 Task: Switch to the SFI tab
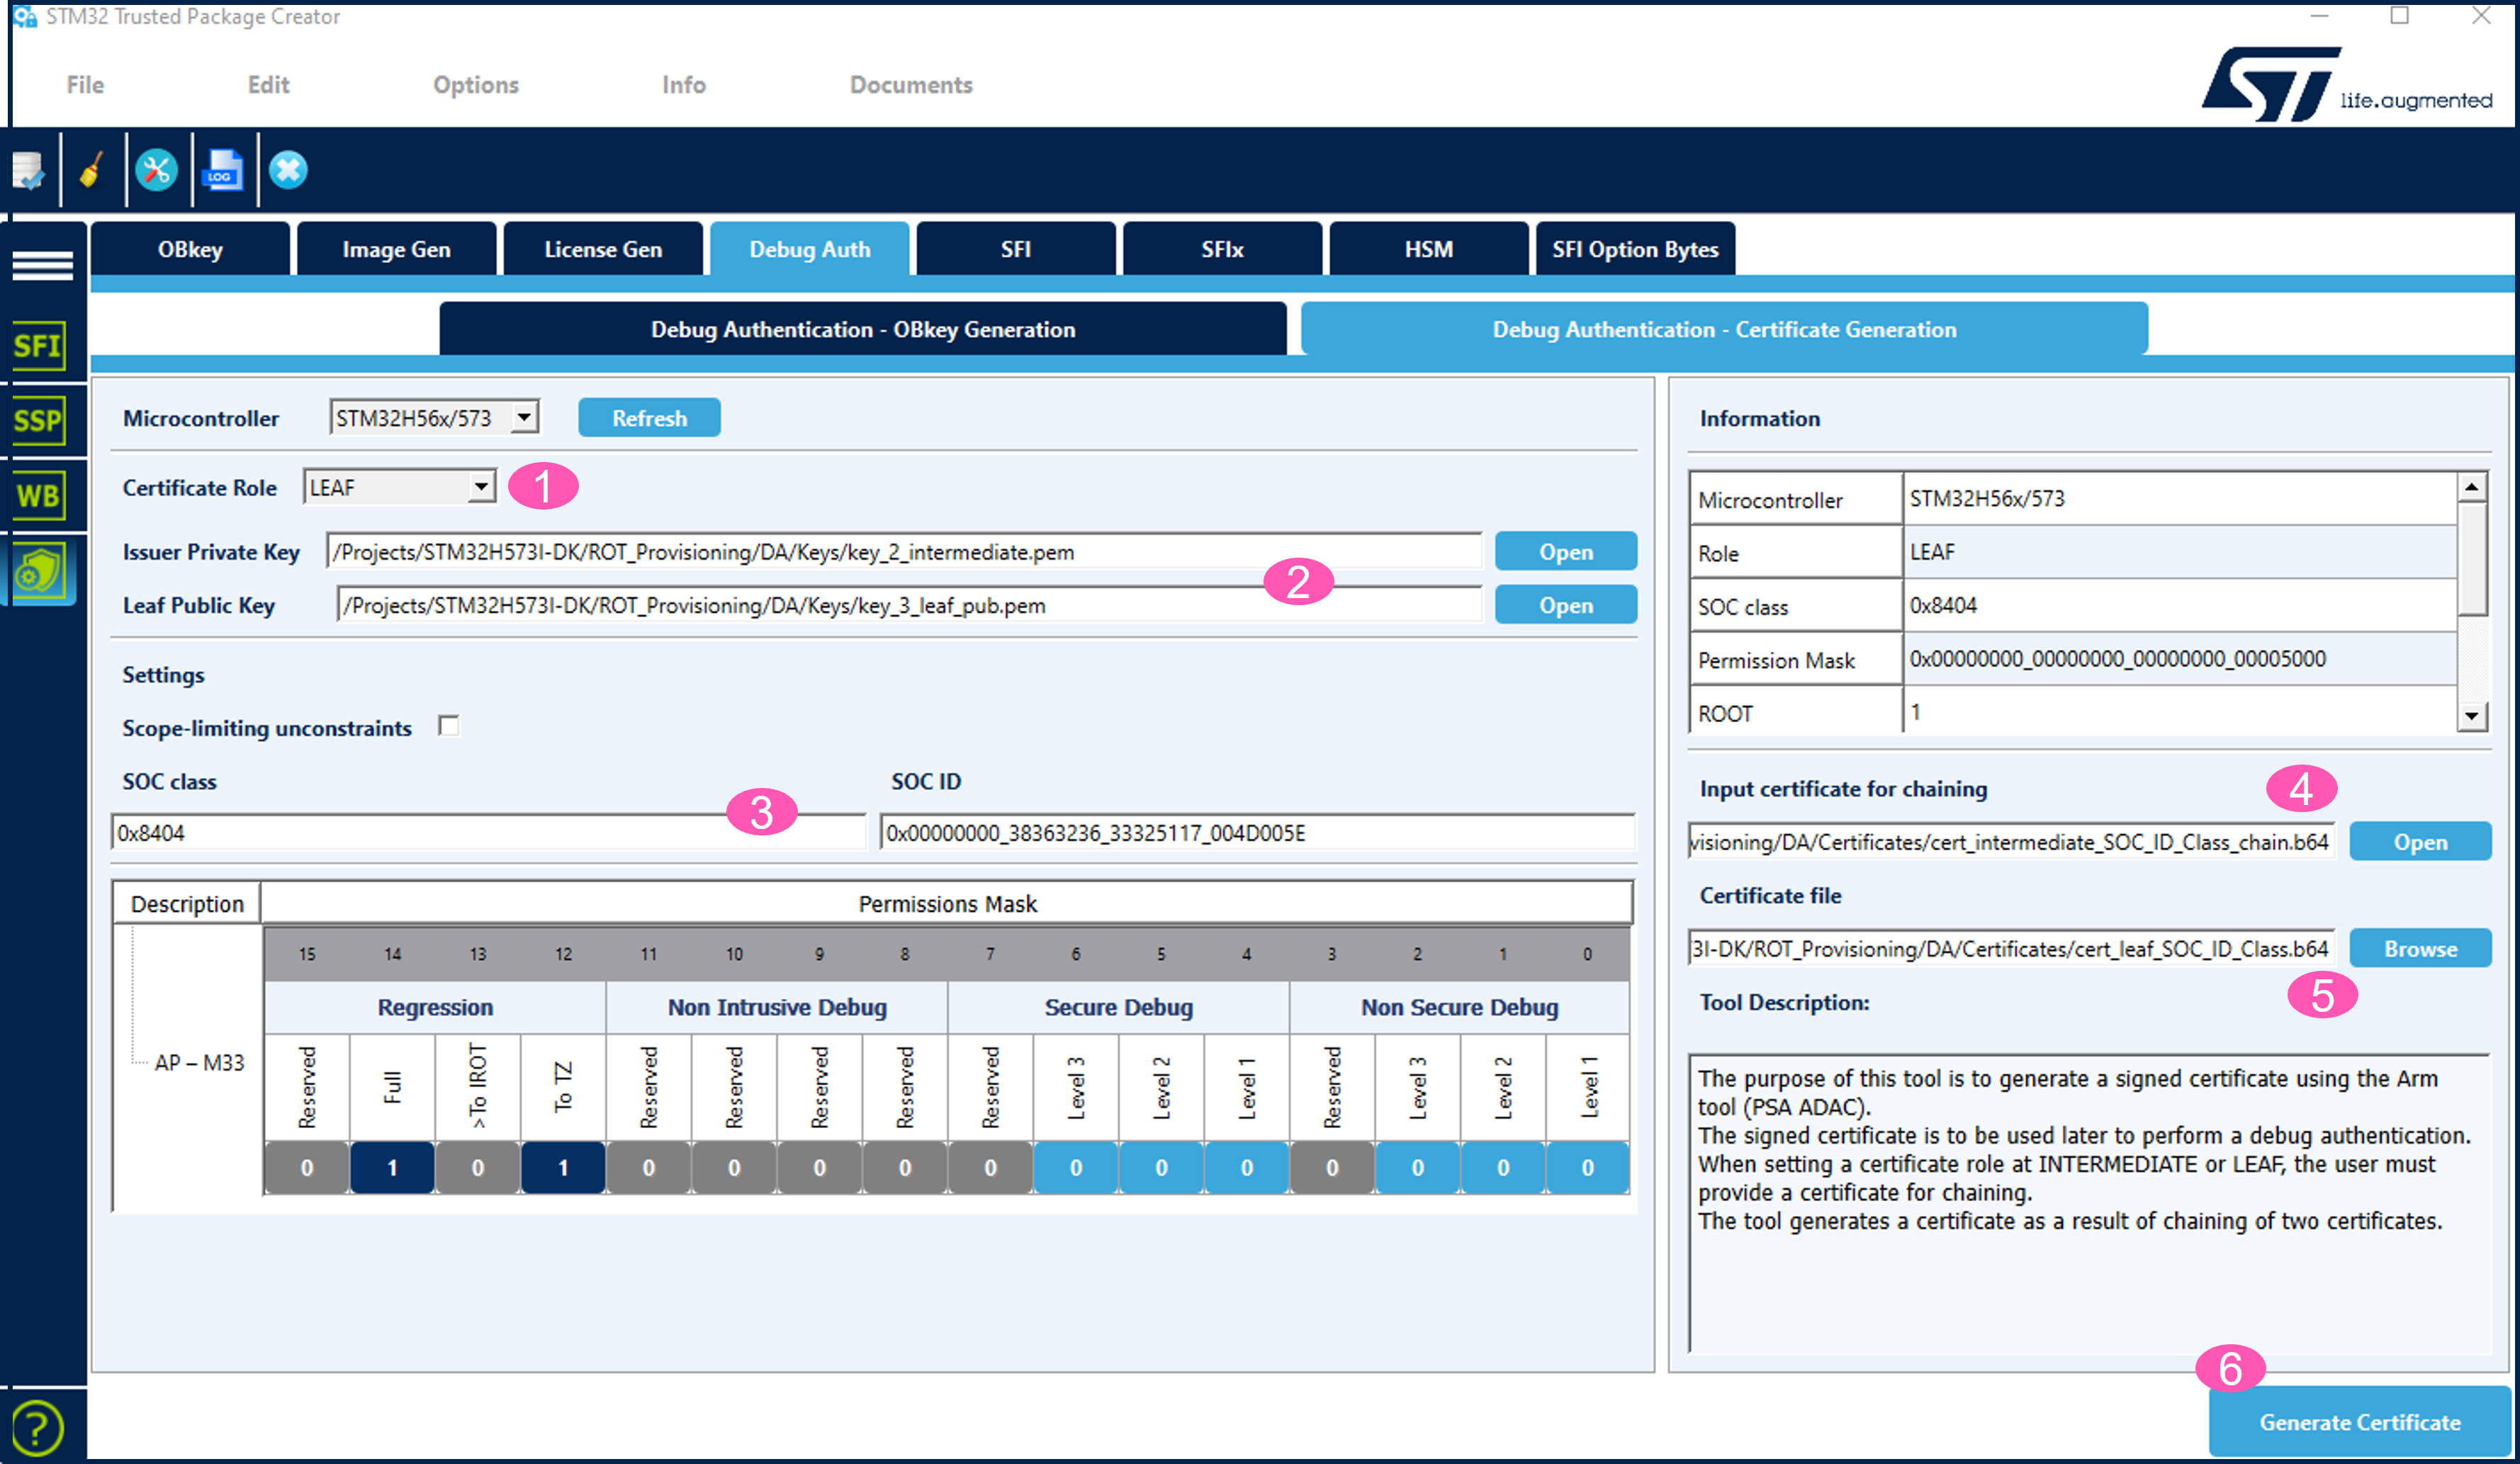(1016, 249)
